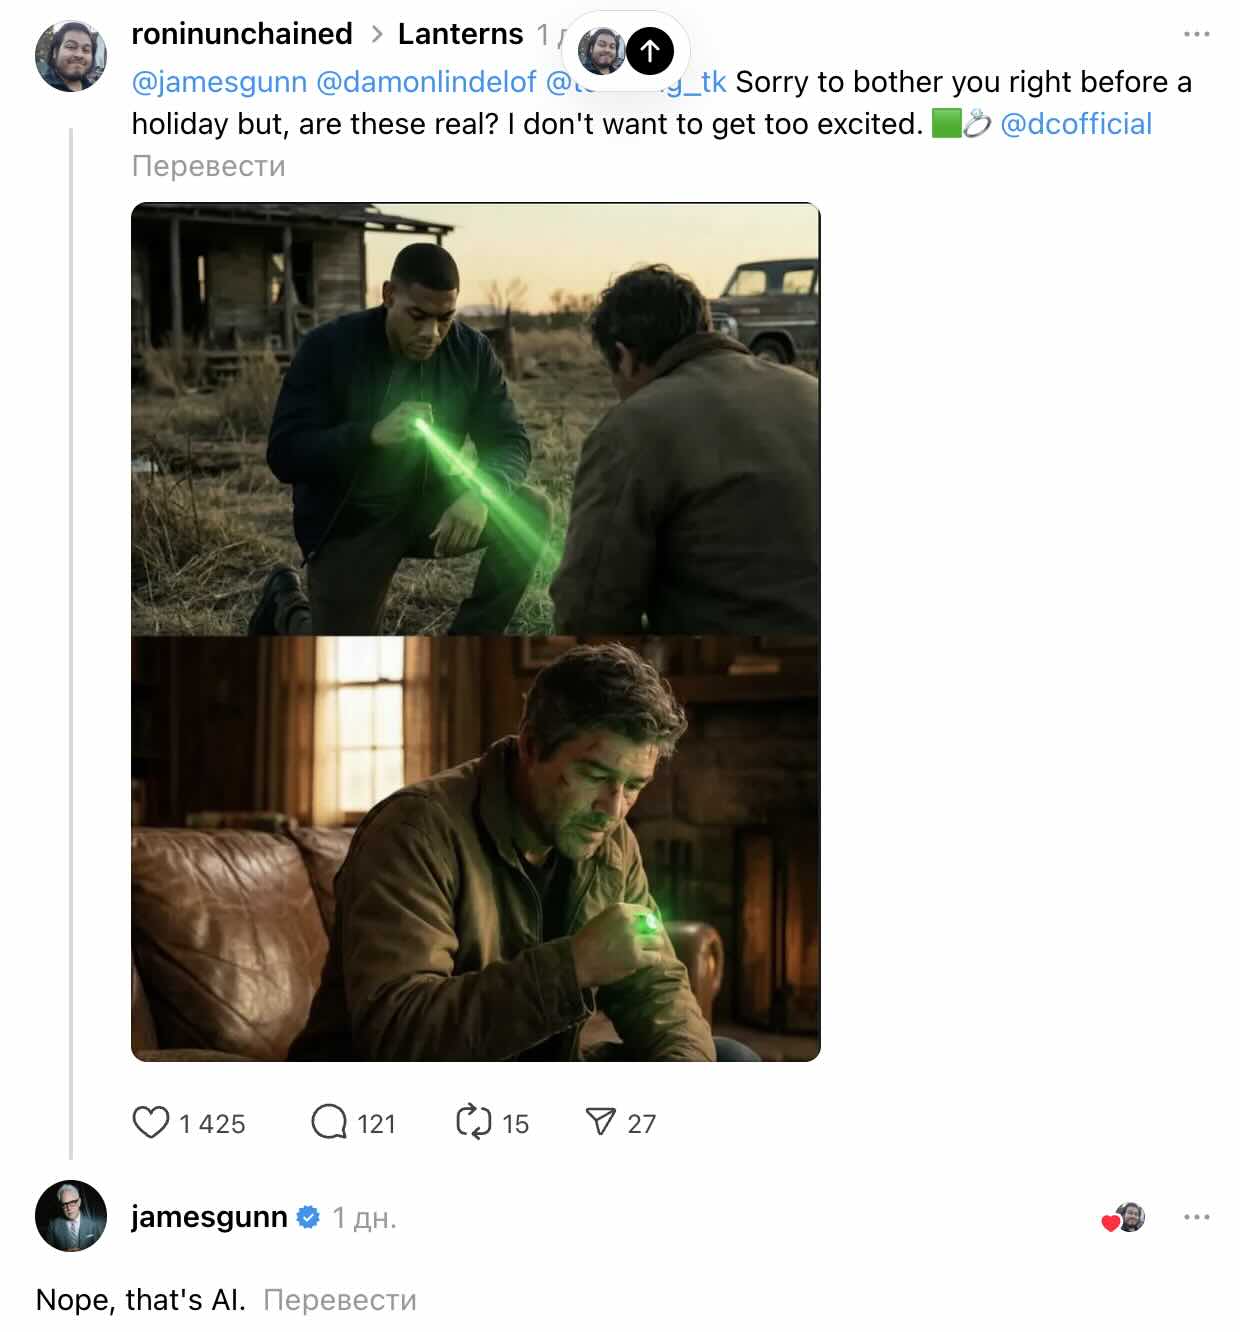Repost using the arrows icon
1240x1332 pixels.
[473, 1122]
